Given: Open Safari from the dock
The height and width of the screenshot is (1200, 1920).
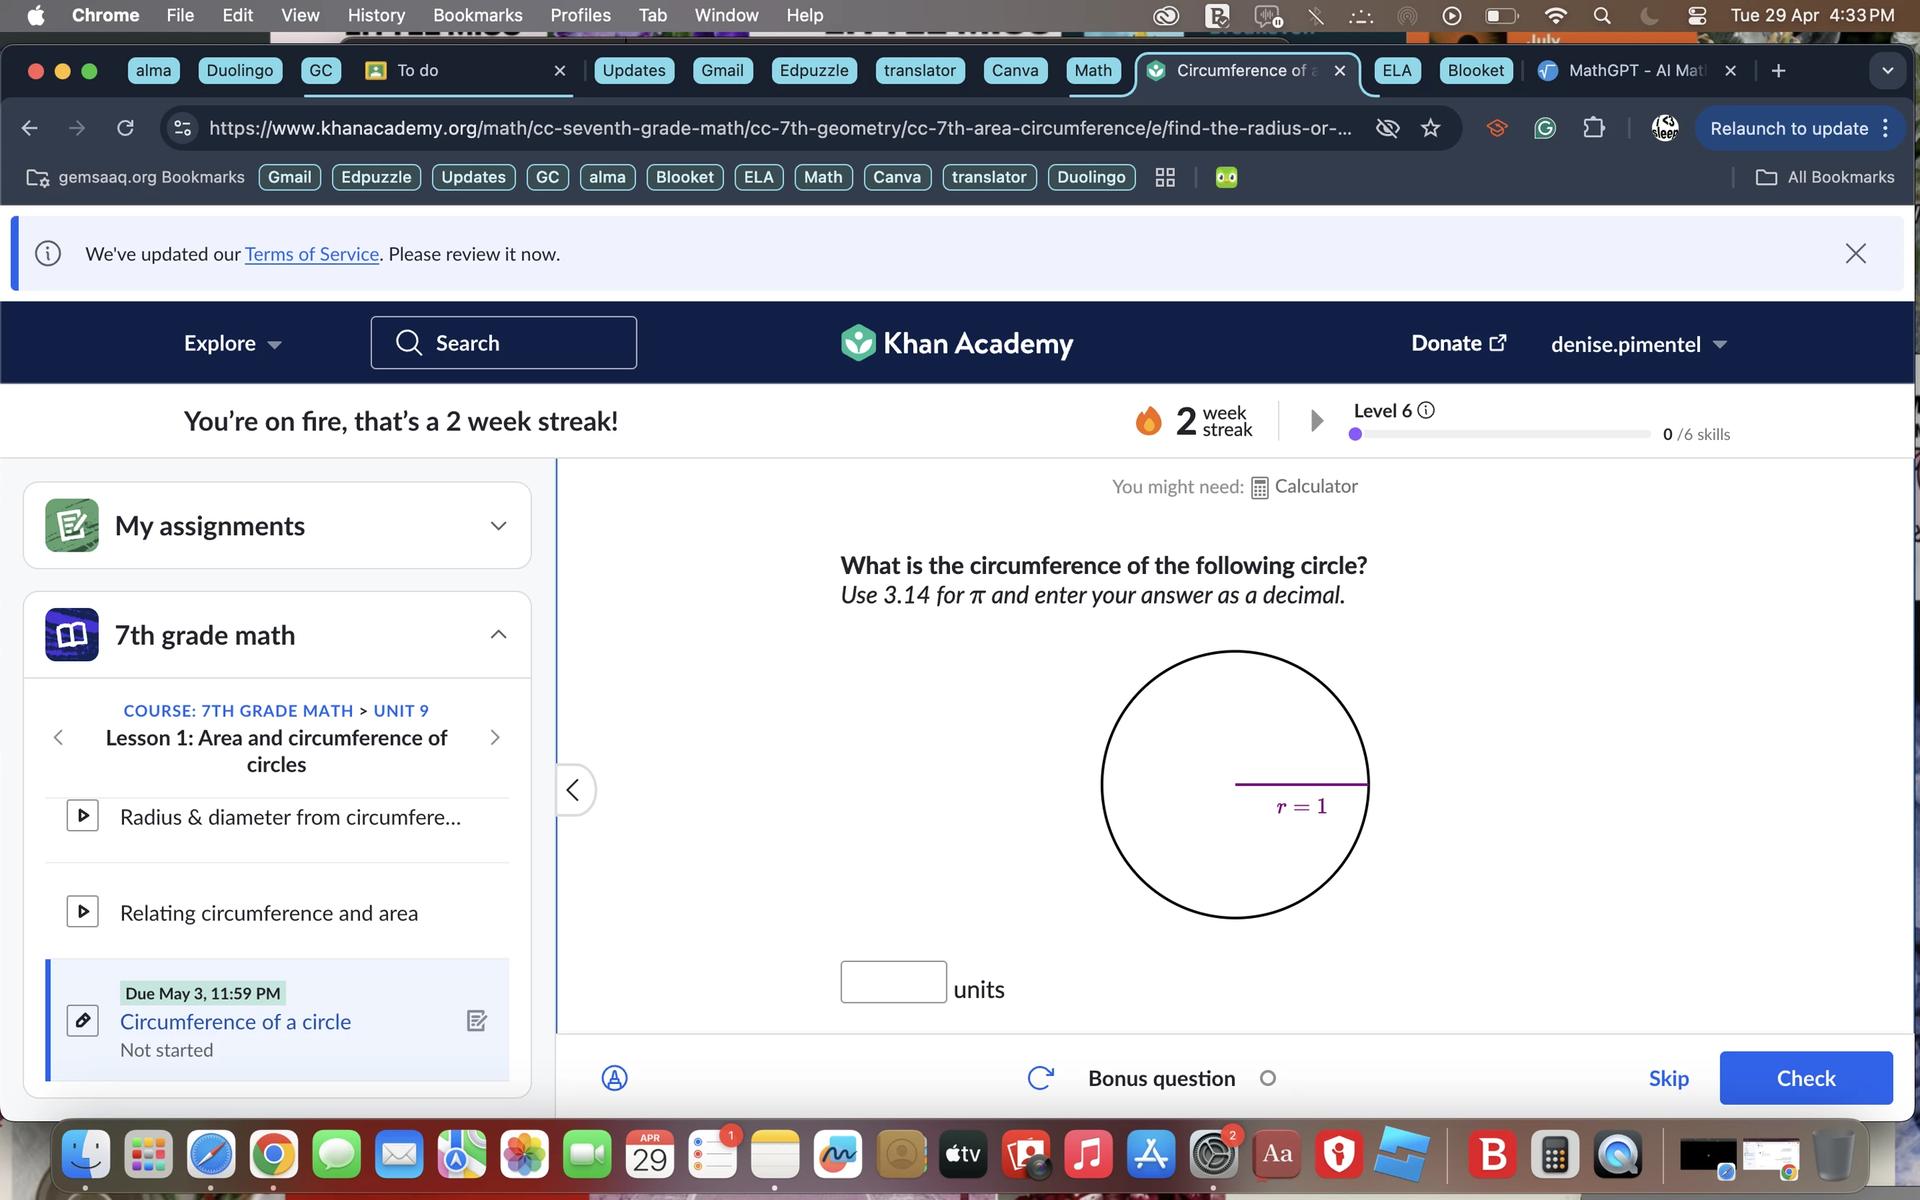Looking at the screenshot, I should tap(211, 1155).
